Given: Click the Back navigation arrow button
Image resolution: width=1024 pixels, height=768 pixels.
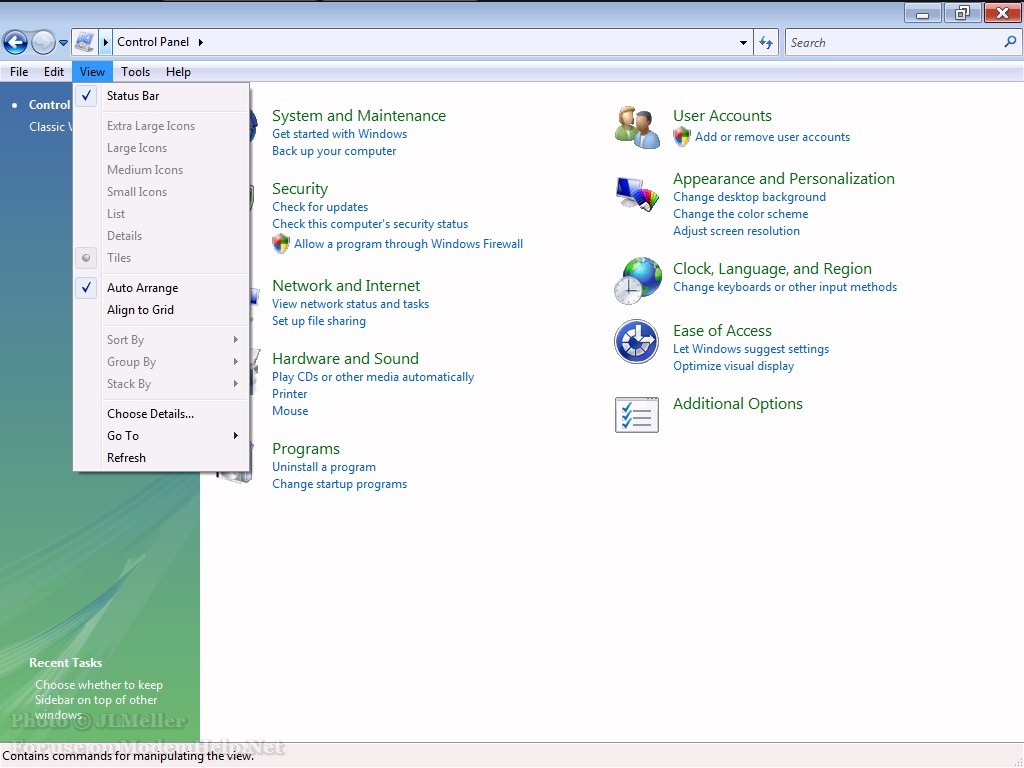Looking at the screenshot, I should point(15,42).
